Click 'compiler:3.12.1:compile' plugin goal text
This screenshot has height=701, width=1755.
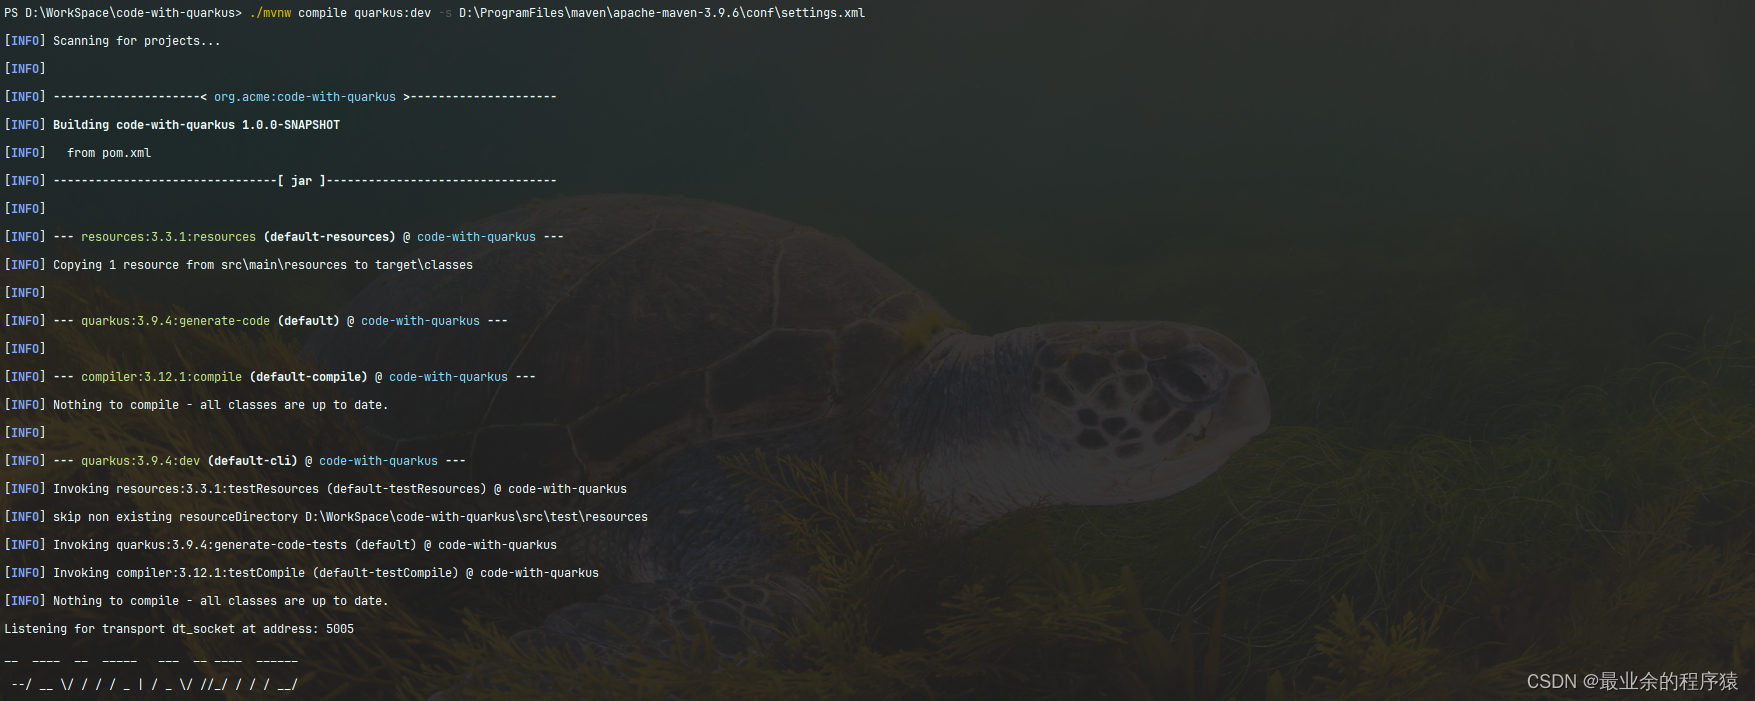point(161,377)
